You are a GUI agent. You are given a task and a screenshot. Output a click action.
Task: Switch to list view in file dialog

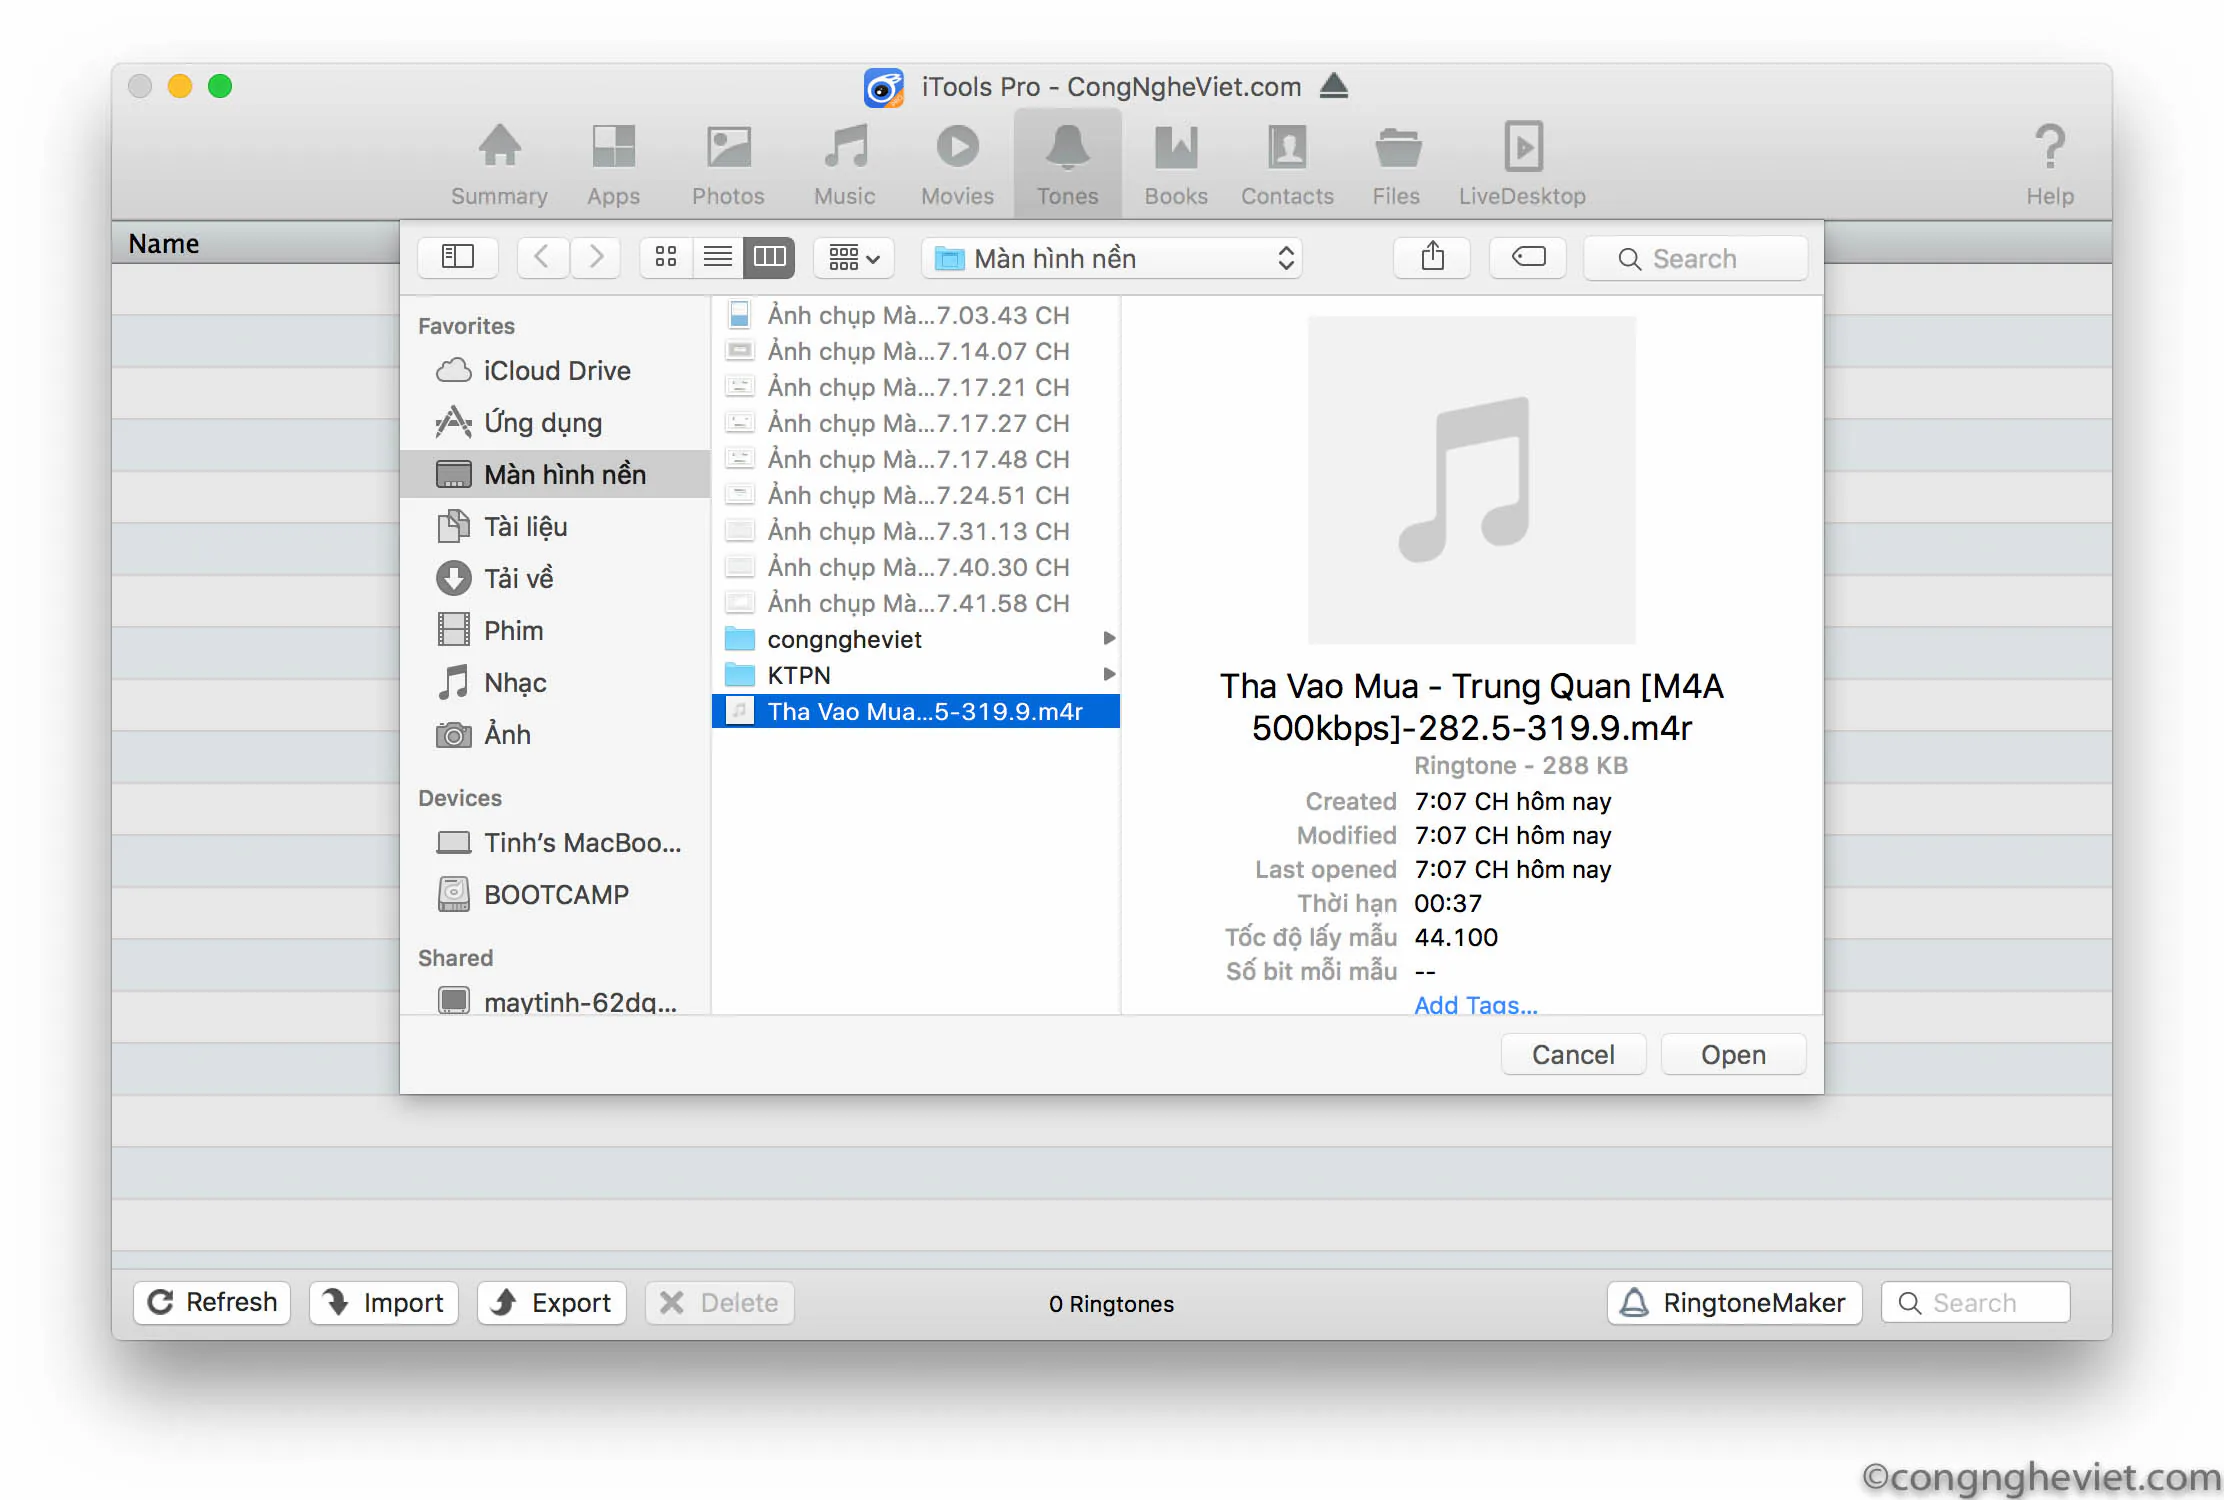click(x=718, y=258)
